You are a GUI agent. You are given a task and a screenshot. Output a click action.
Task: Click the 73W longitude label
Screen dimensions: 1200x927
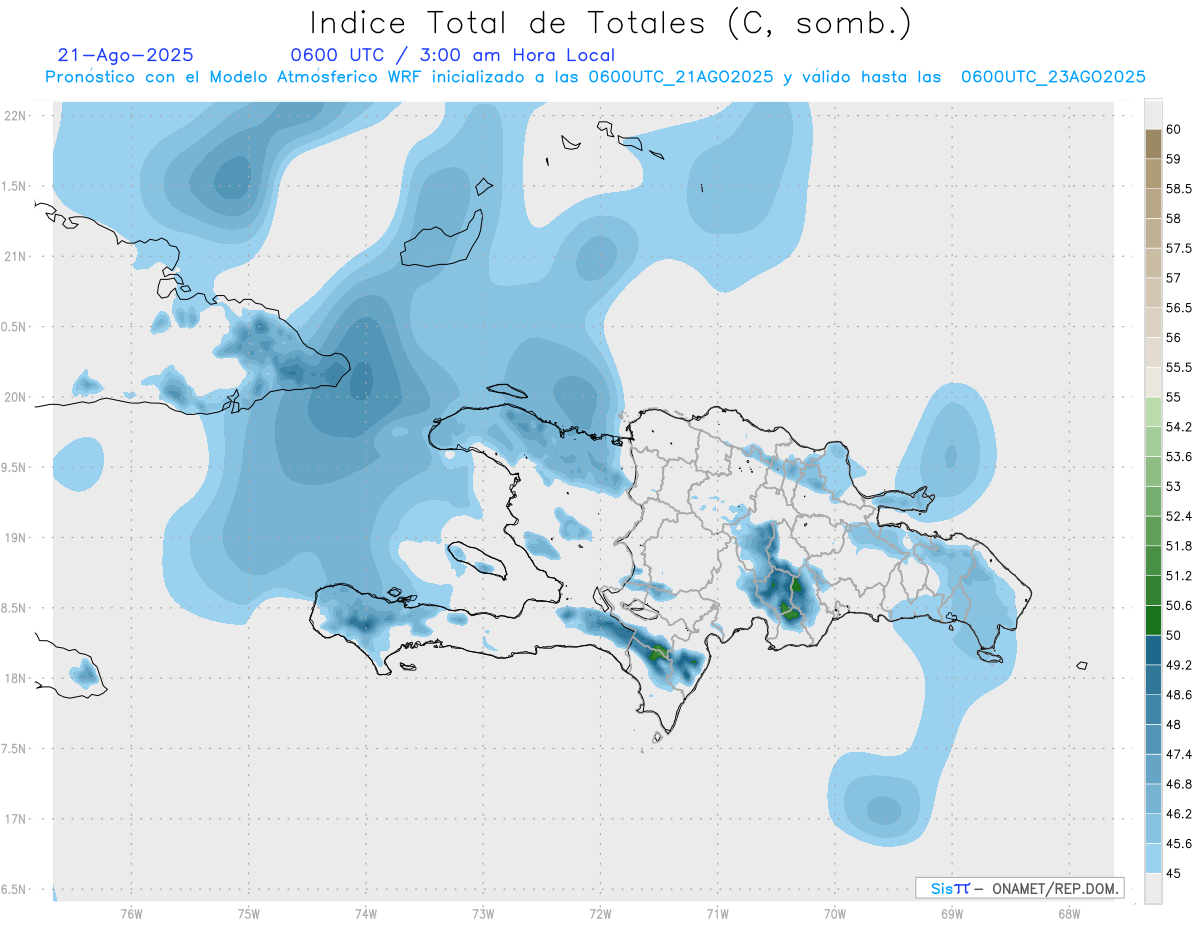pos(483,913)
